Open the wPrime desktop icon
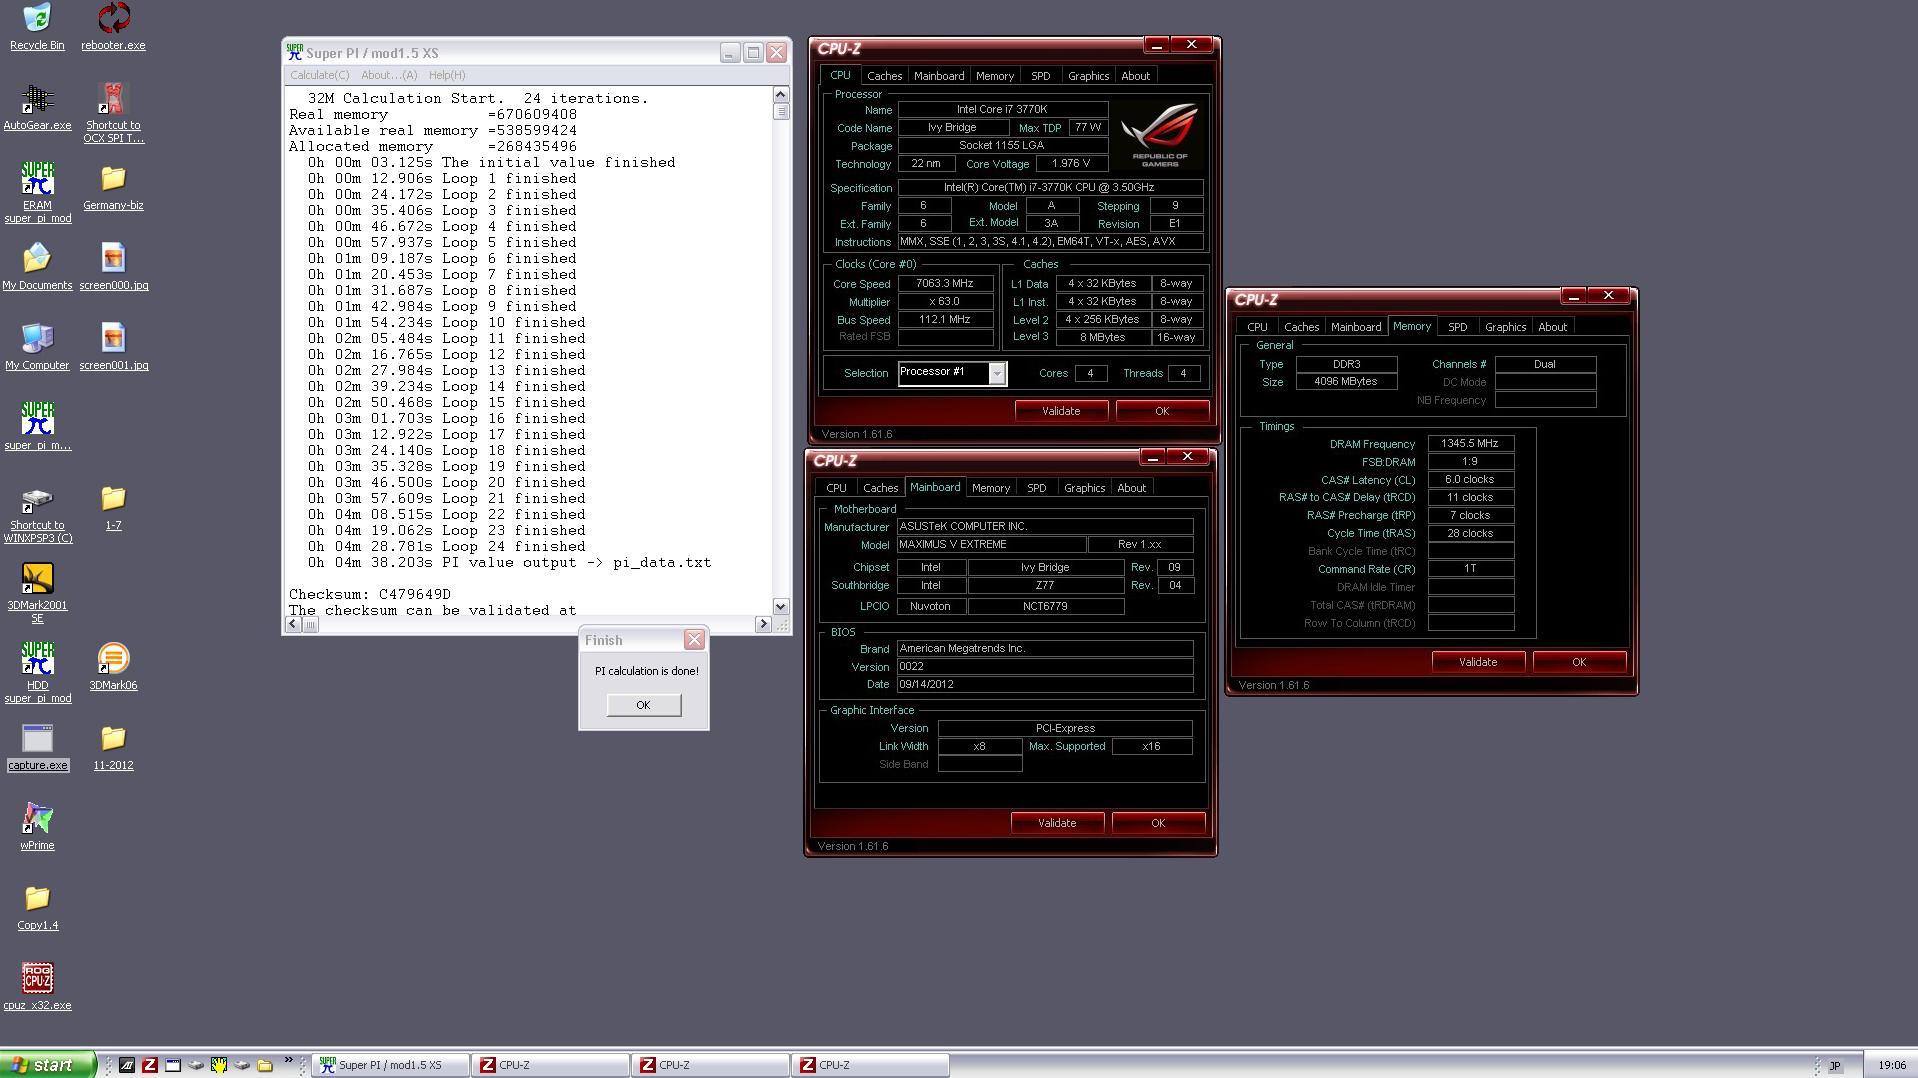Viewport: 1918px width, 1078px height. (x=37, y=820)
